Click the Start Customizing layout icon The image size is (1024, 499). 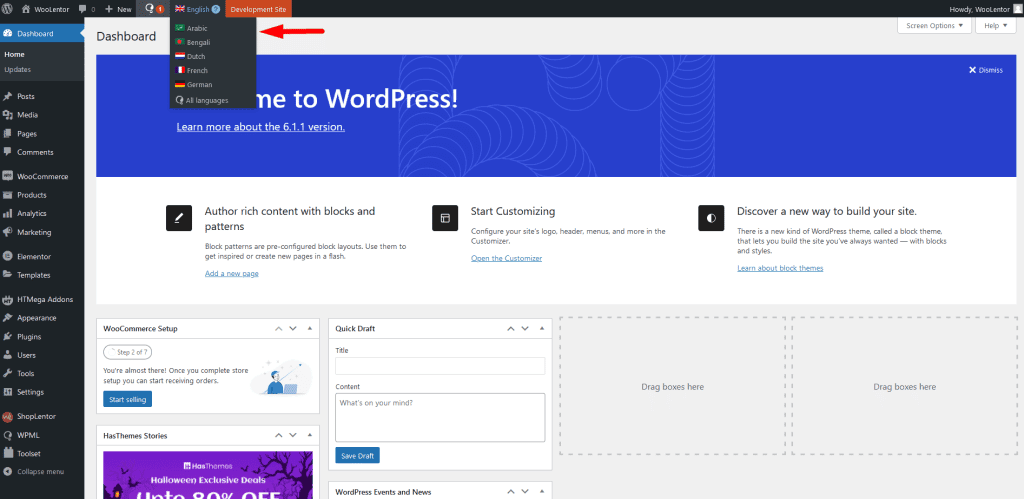(x=445, y=218)
